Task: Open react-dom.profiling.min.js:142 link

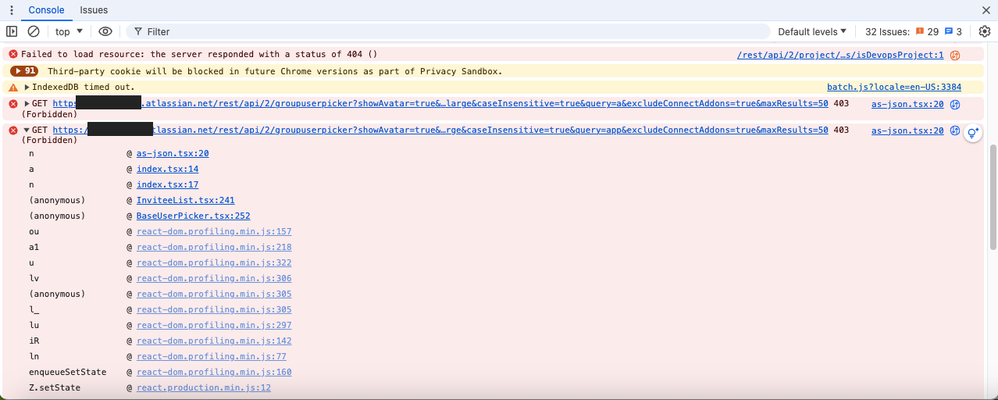Action: (x=214, y=341)
